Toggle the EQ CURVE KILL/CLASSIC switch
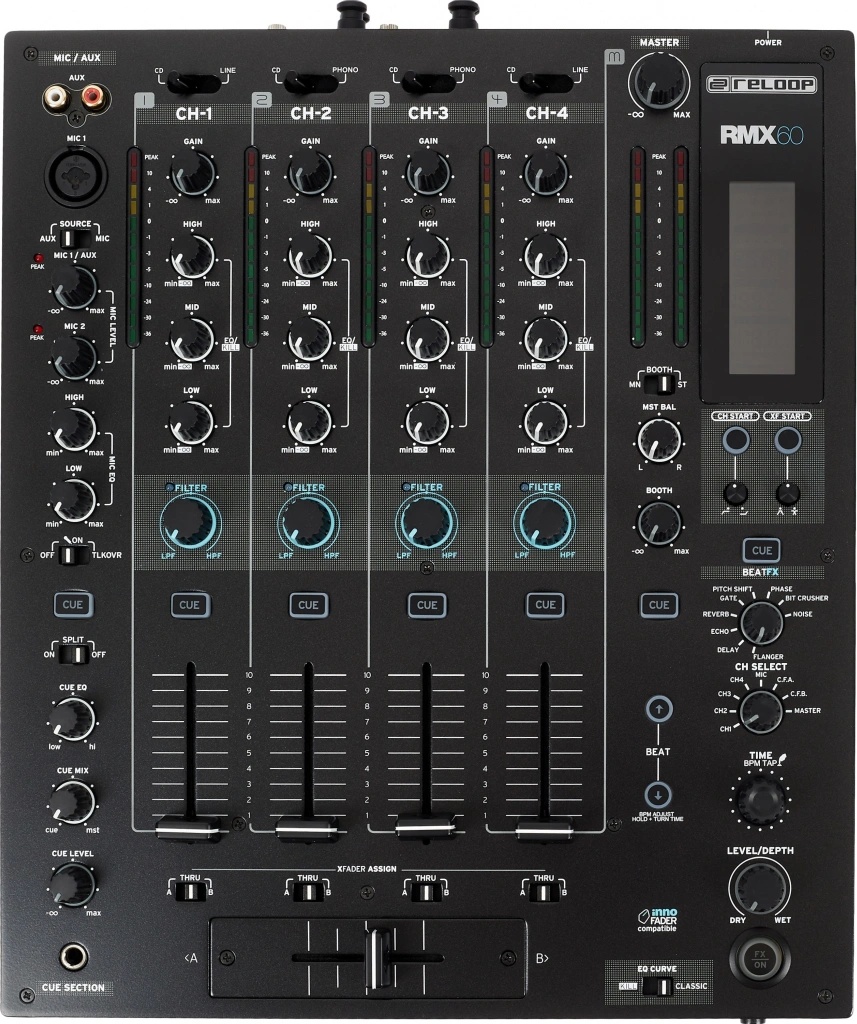The image size is (857, 1024). 656,986
